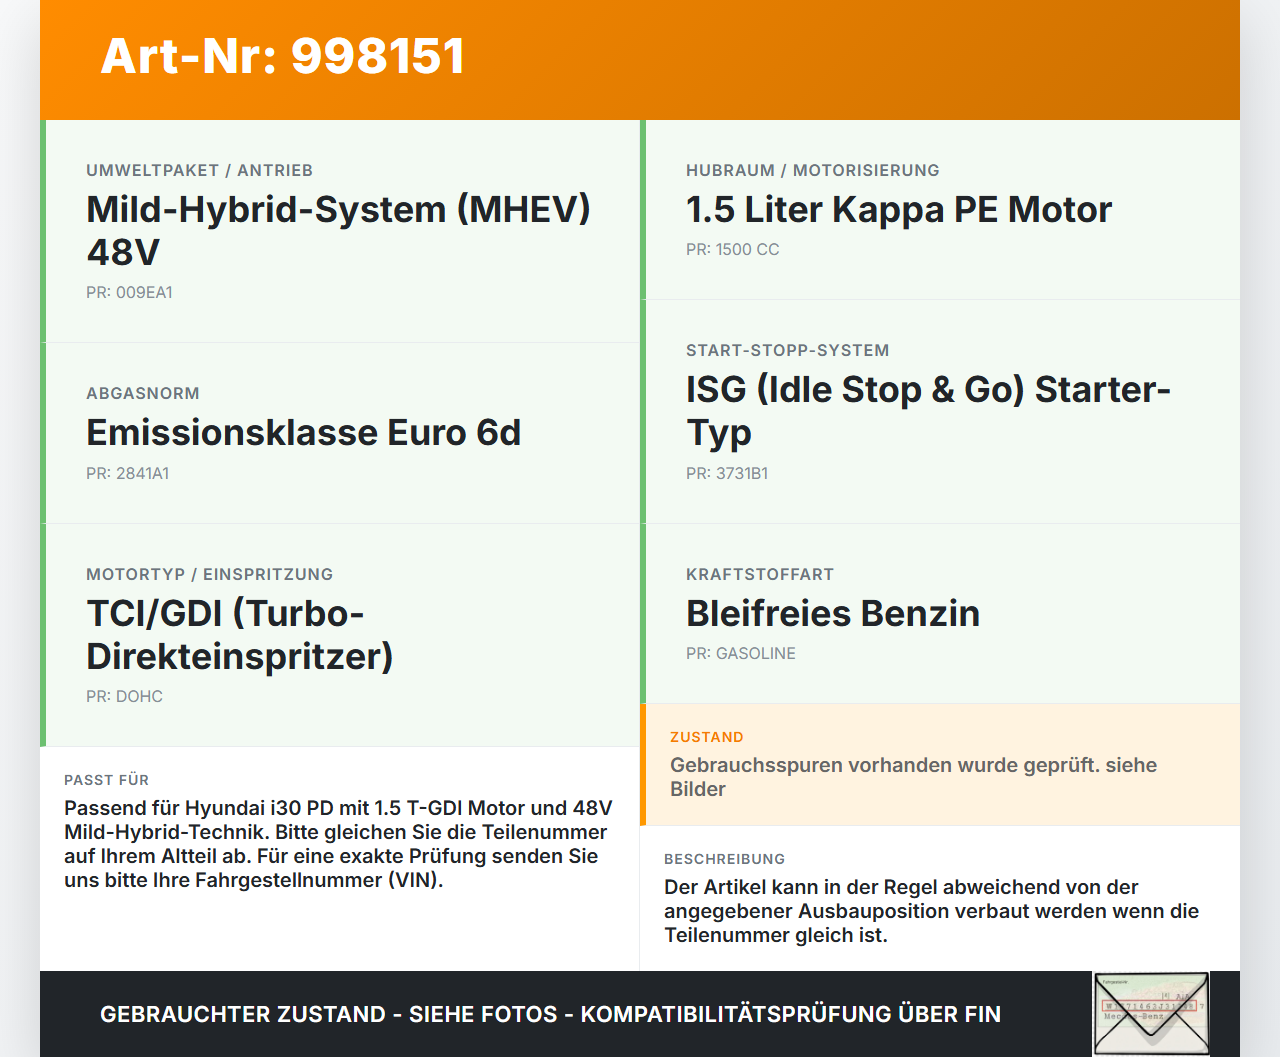This screenshot has height=1057, width=1280.
Task: Click the 'PASST FÜR' label
Action: click(106, 780)
